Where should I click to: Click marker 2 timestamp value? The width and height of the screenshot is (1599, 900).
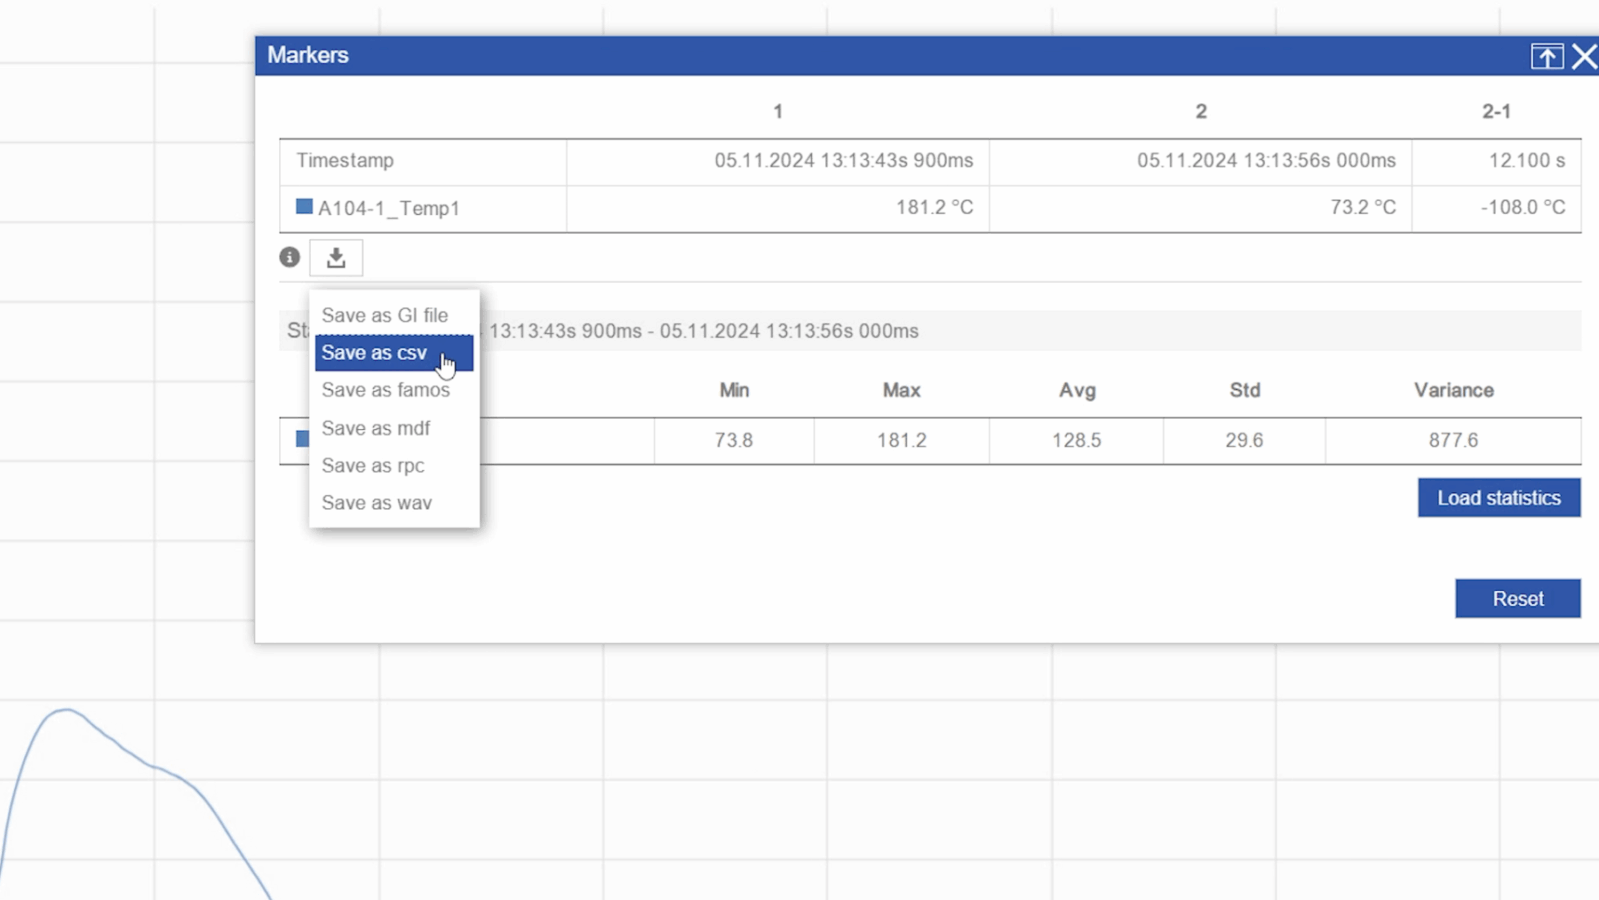click(x=1266, y=160)
